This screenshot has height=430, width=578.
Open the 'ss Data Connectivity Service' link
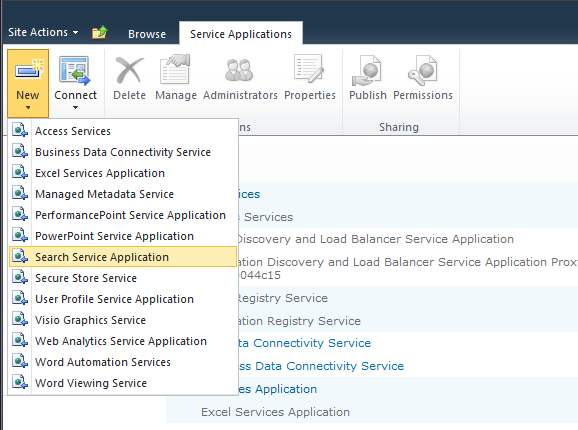[x=321, y=366]
